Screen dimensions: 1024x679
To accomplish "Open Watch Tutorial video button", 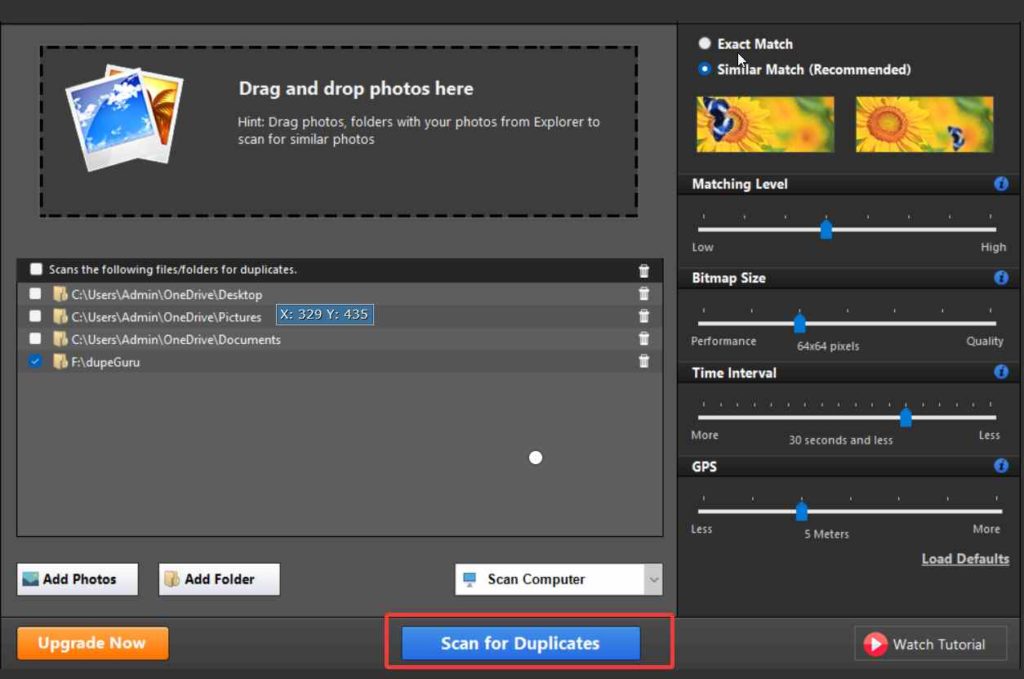I will click(x=931, y=644).
